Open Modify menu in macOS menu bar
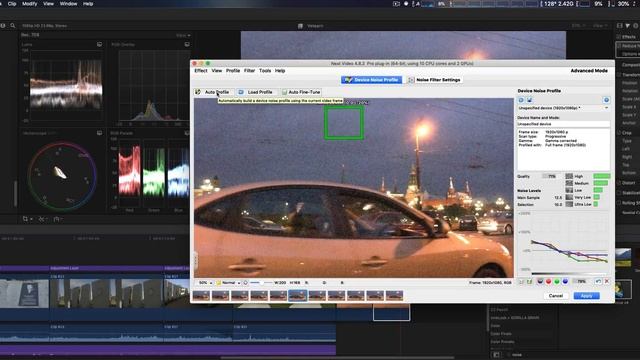640x360 pixels. 29,4
